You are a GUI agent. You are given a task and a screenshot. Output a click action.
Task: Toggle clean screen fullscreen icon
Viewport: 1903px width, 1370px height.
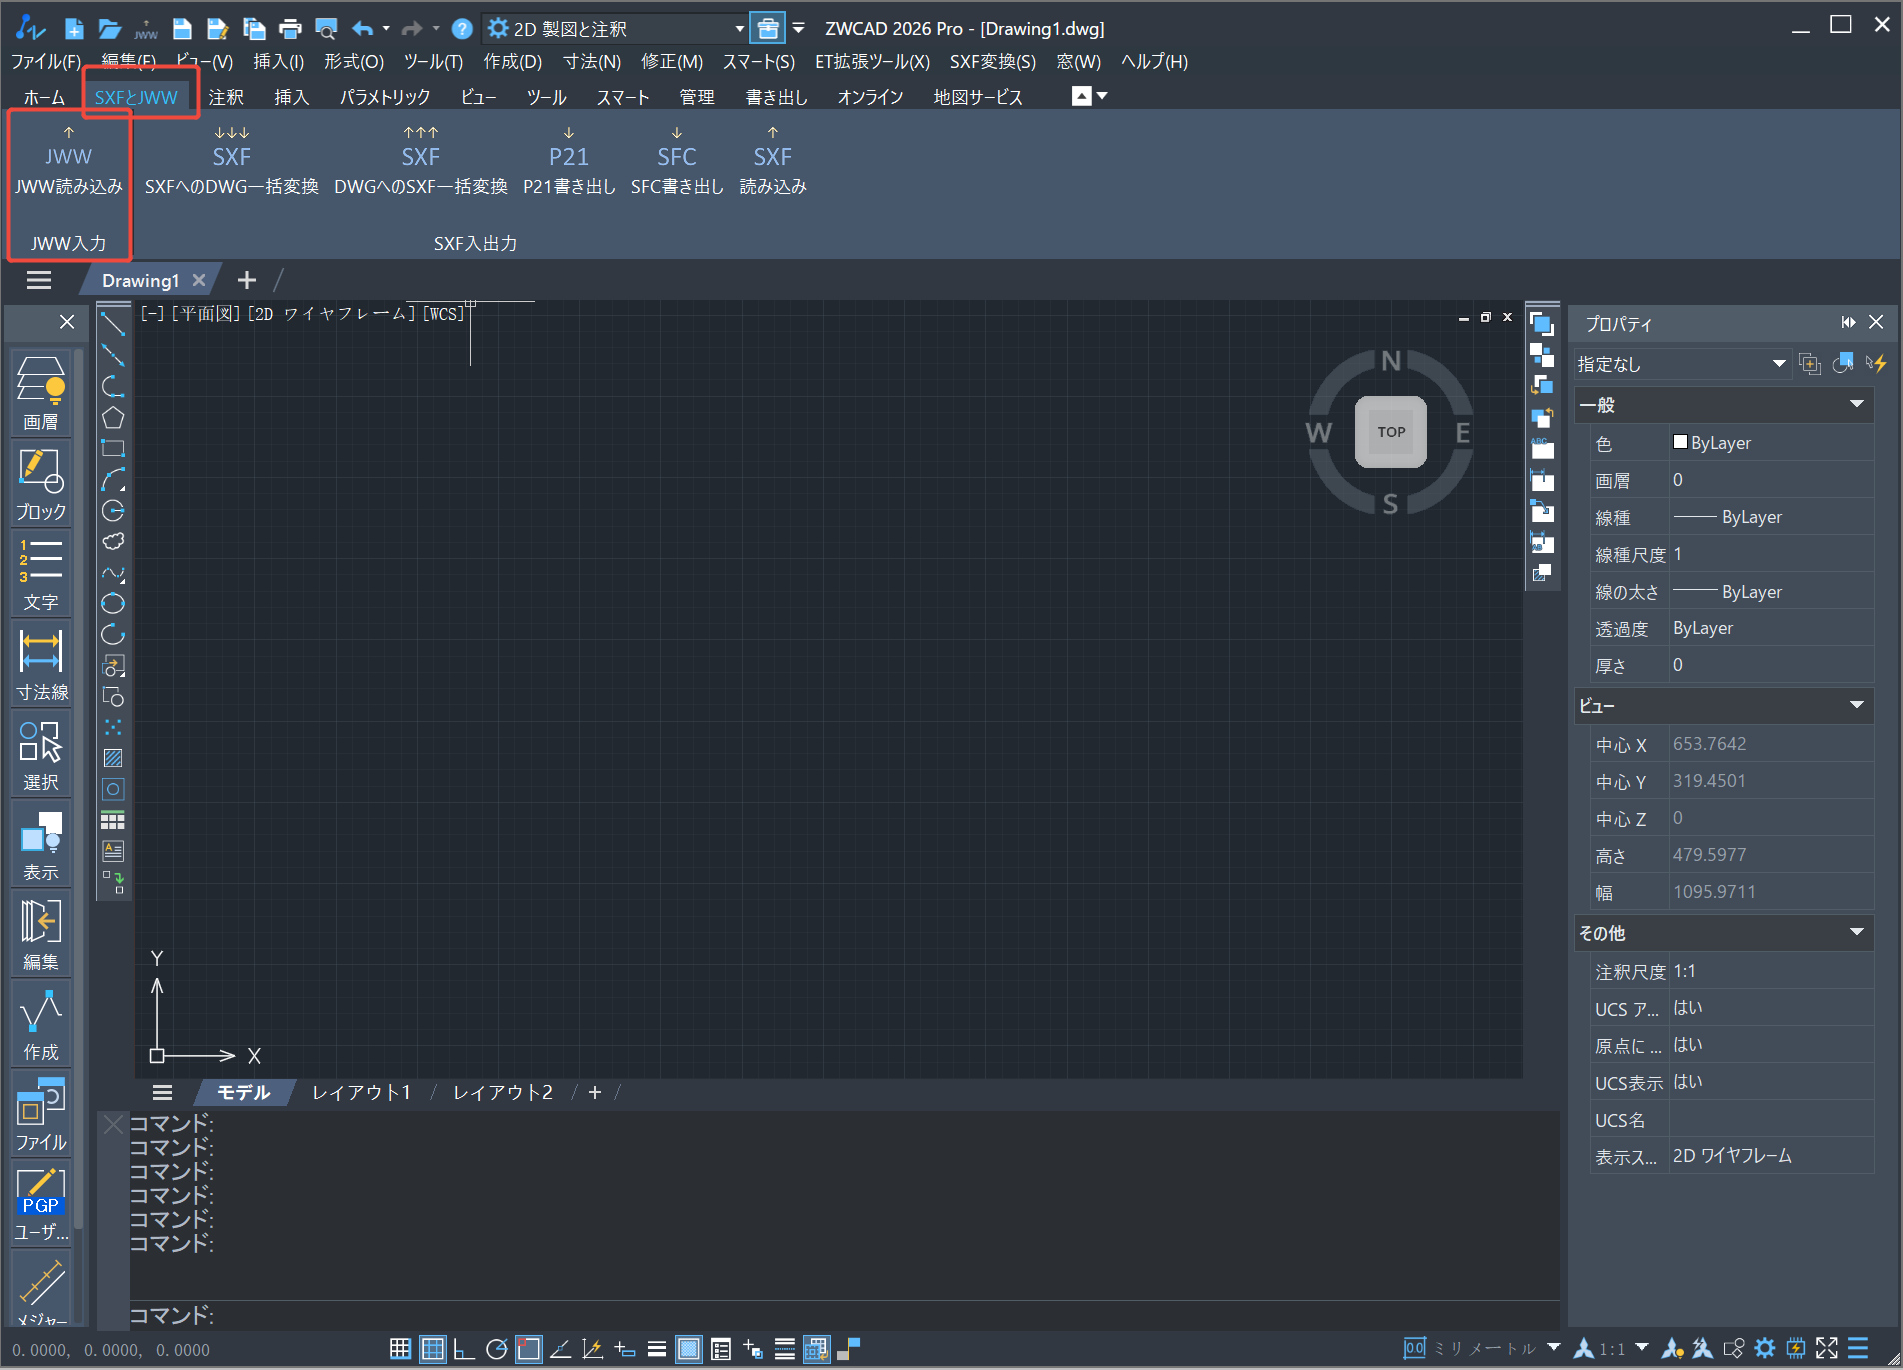pyautogui.click(x=1827, y=1348)
